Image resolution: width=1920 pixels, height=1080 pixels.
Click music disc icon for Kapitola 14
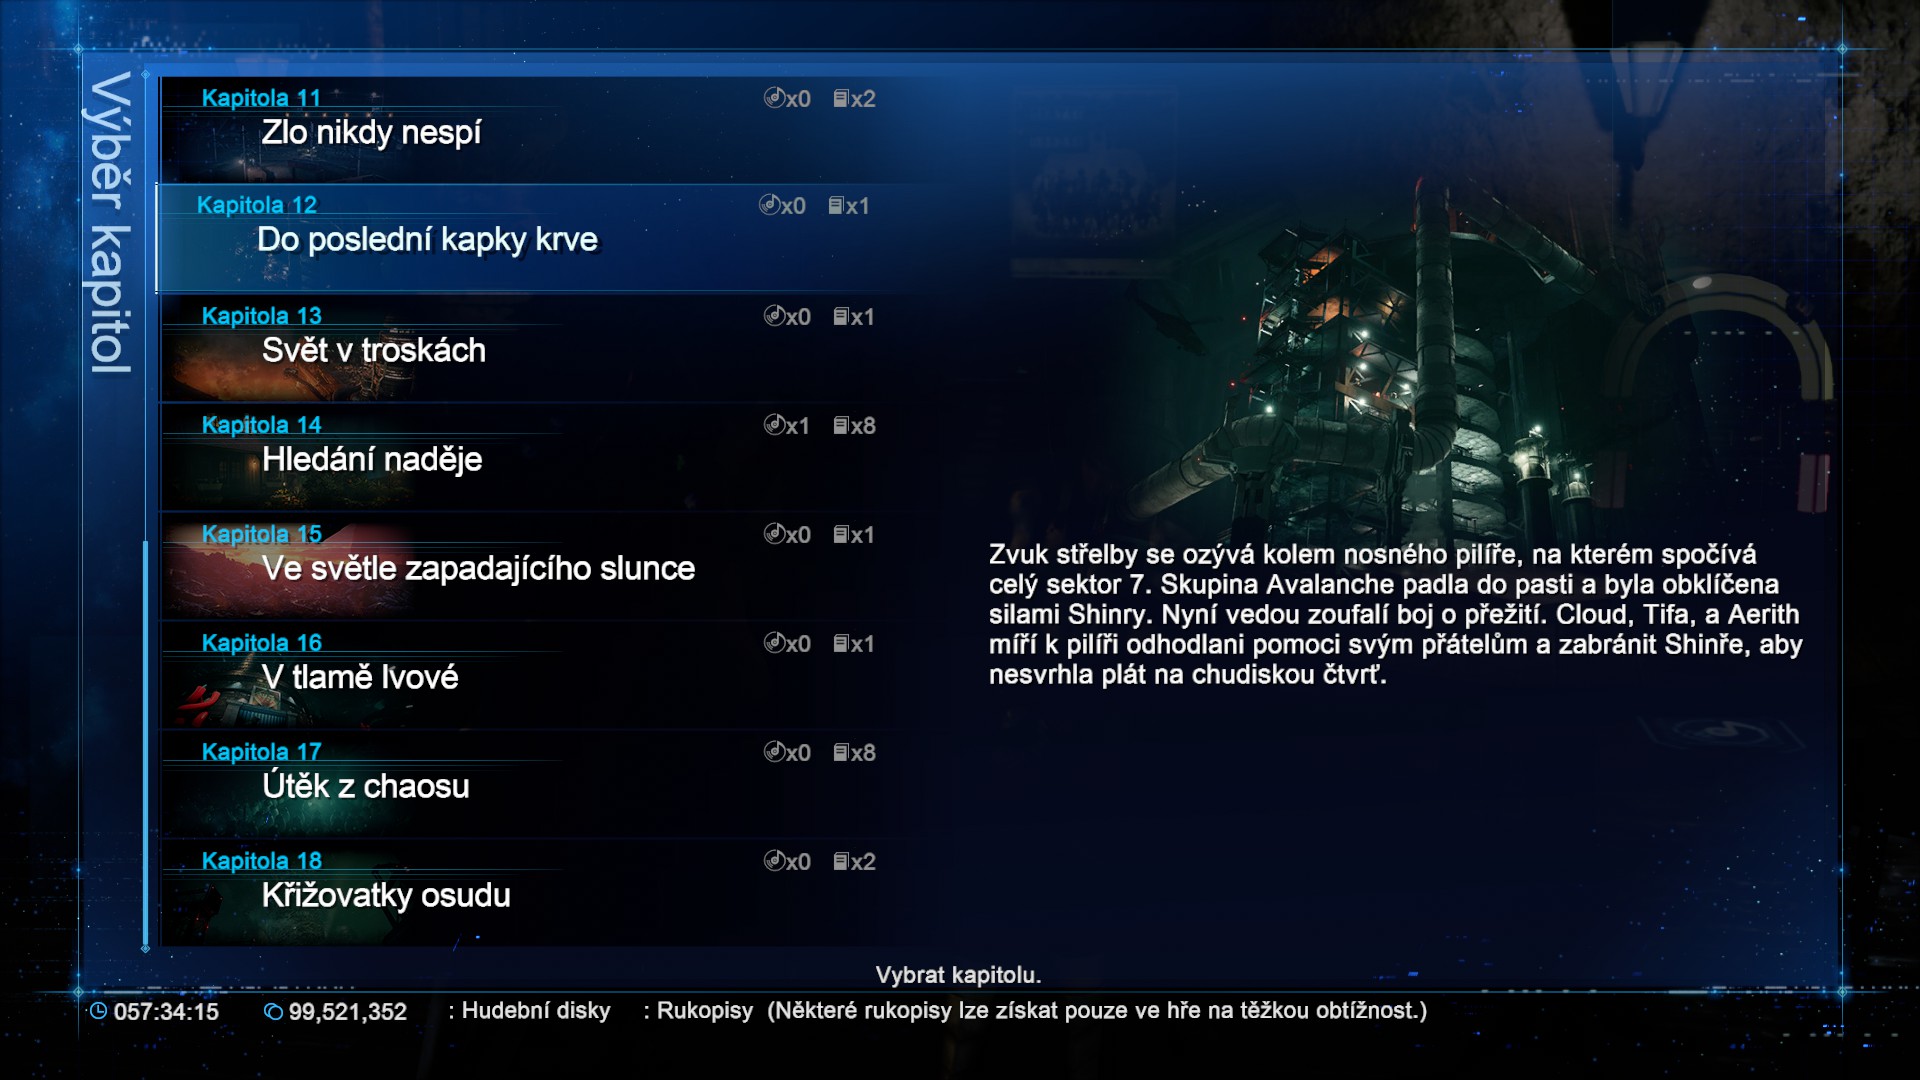click(x=774, y=425)
